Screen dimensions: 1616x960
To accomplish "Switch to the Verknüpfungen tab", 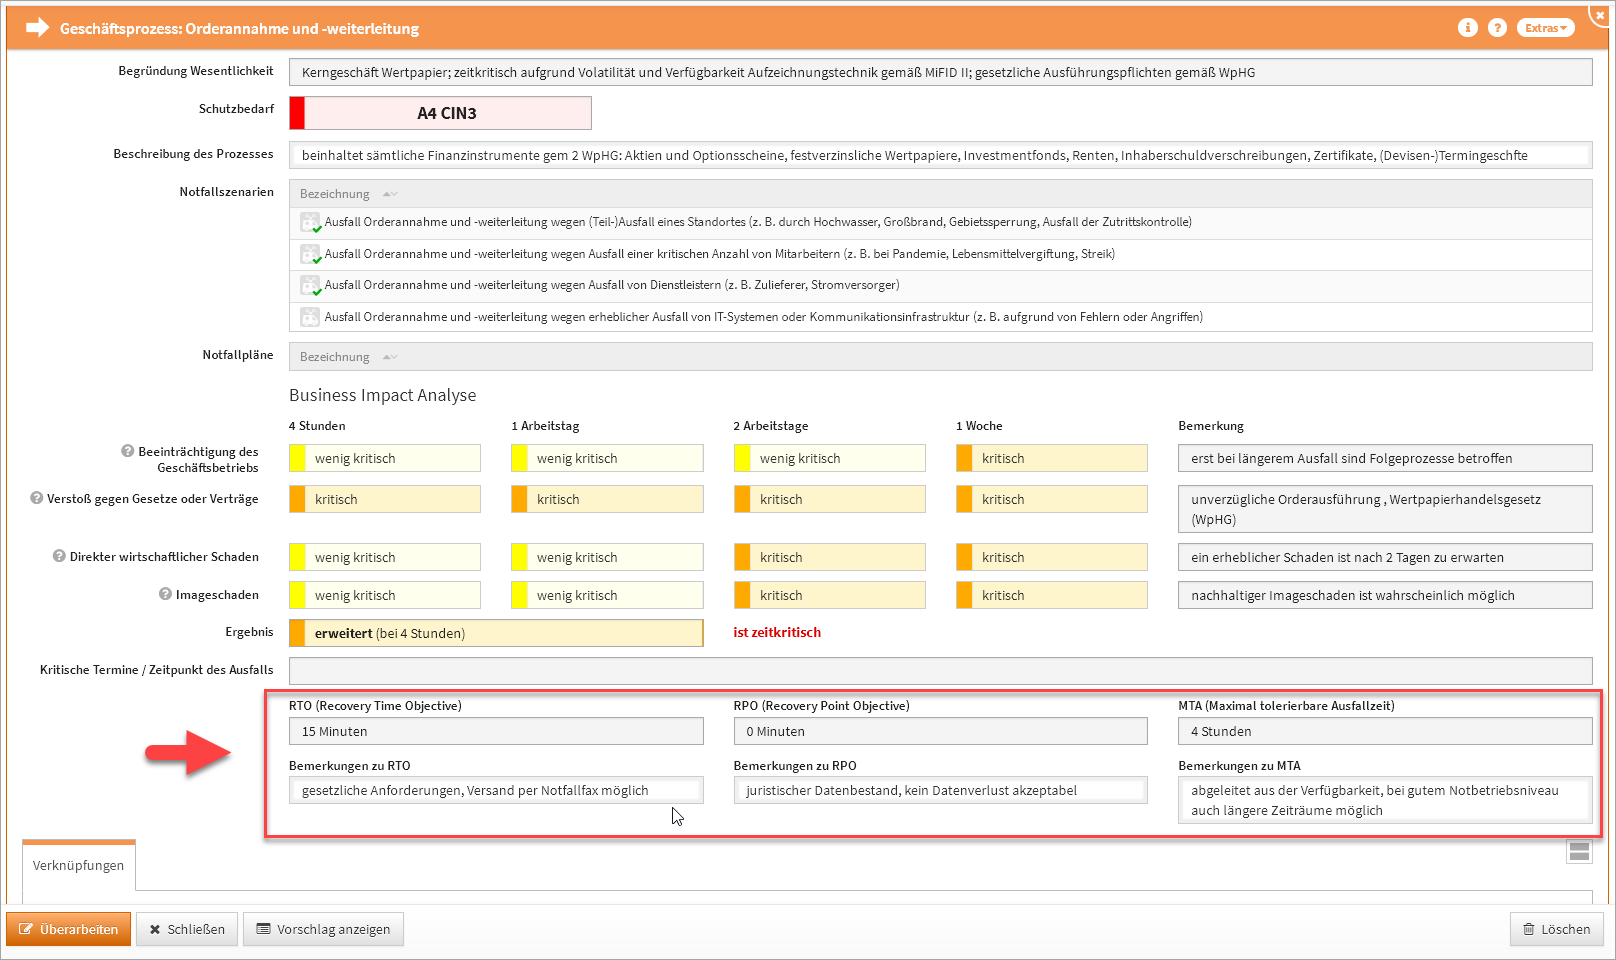I will coord(78,865).
